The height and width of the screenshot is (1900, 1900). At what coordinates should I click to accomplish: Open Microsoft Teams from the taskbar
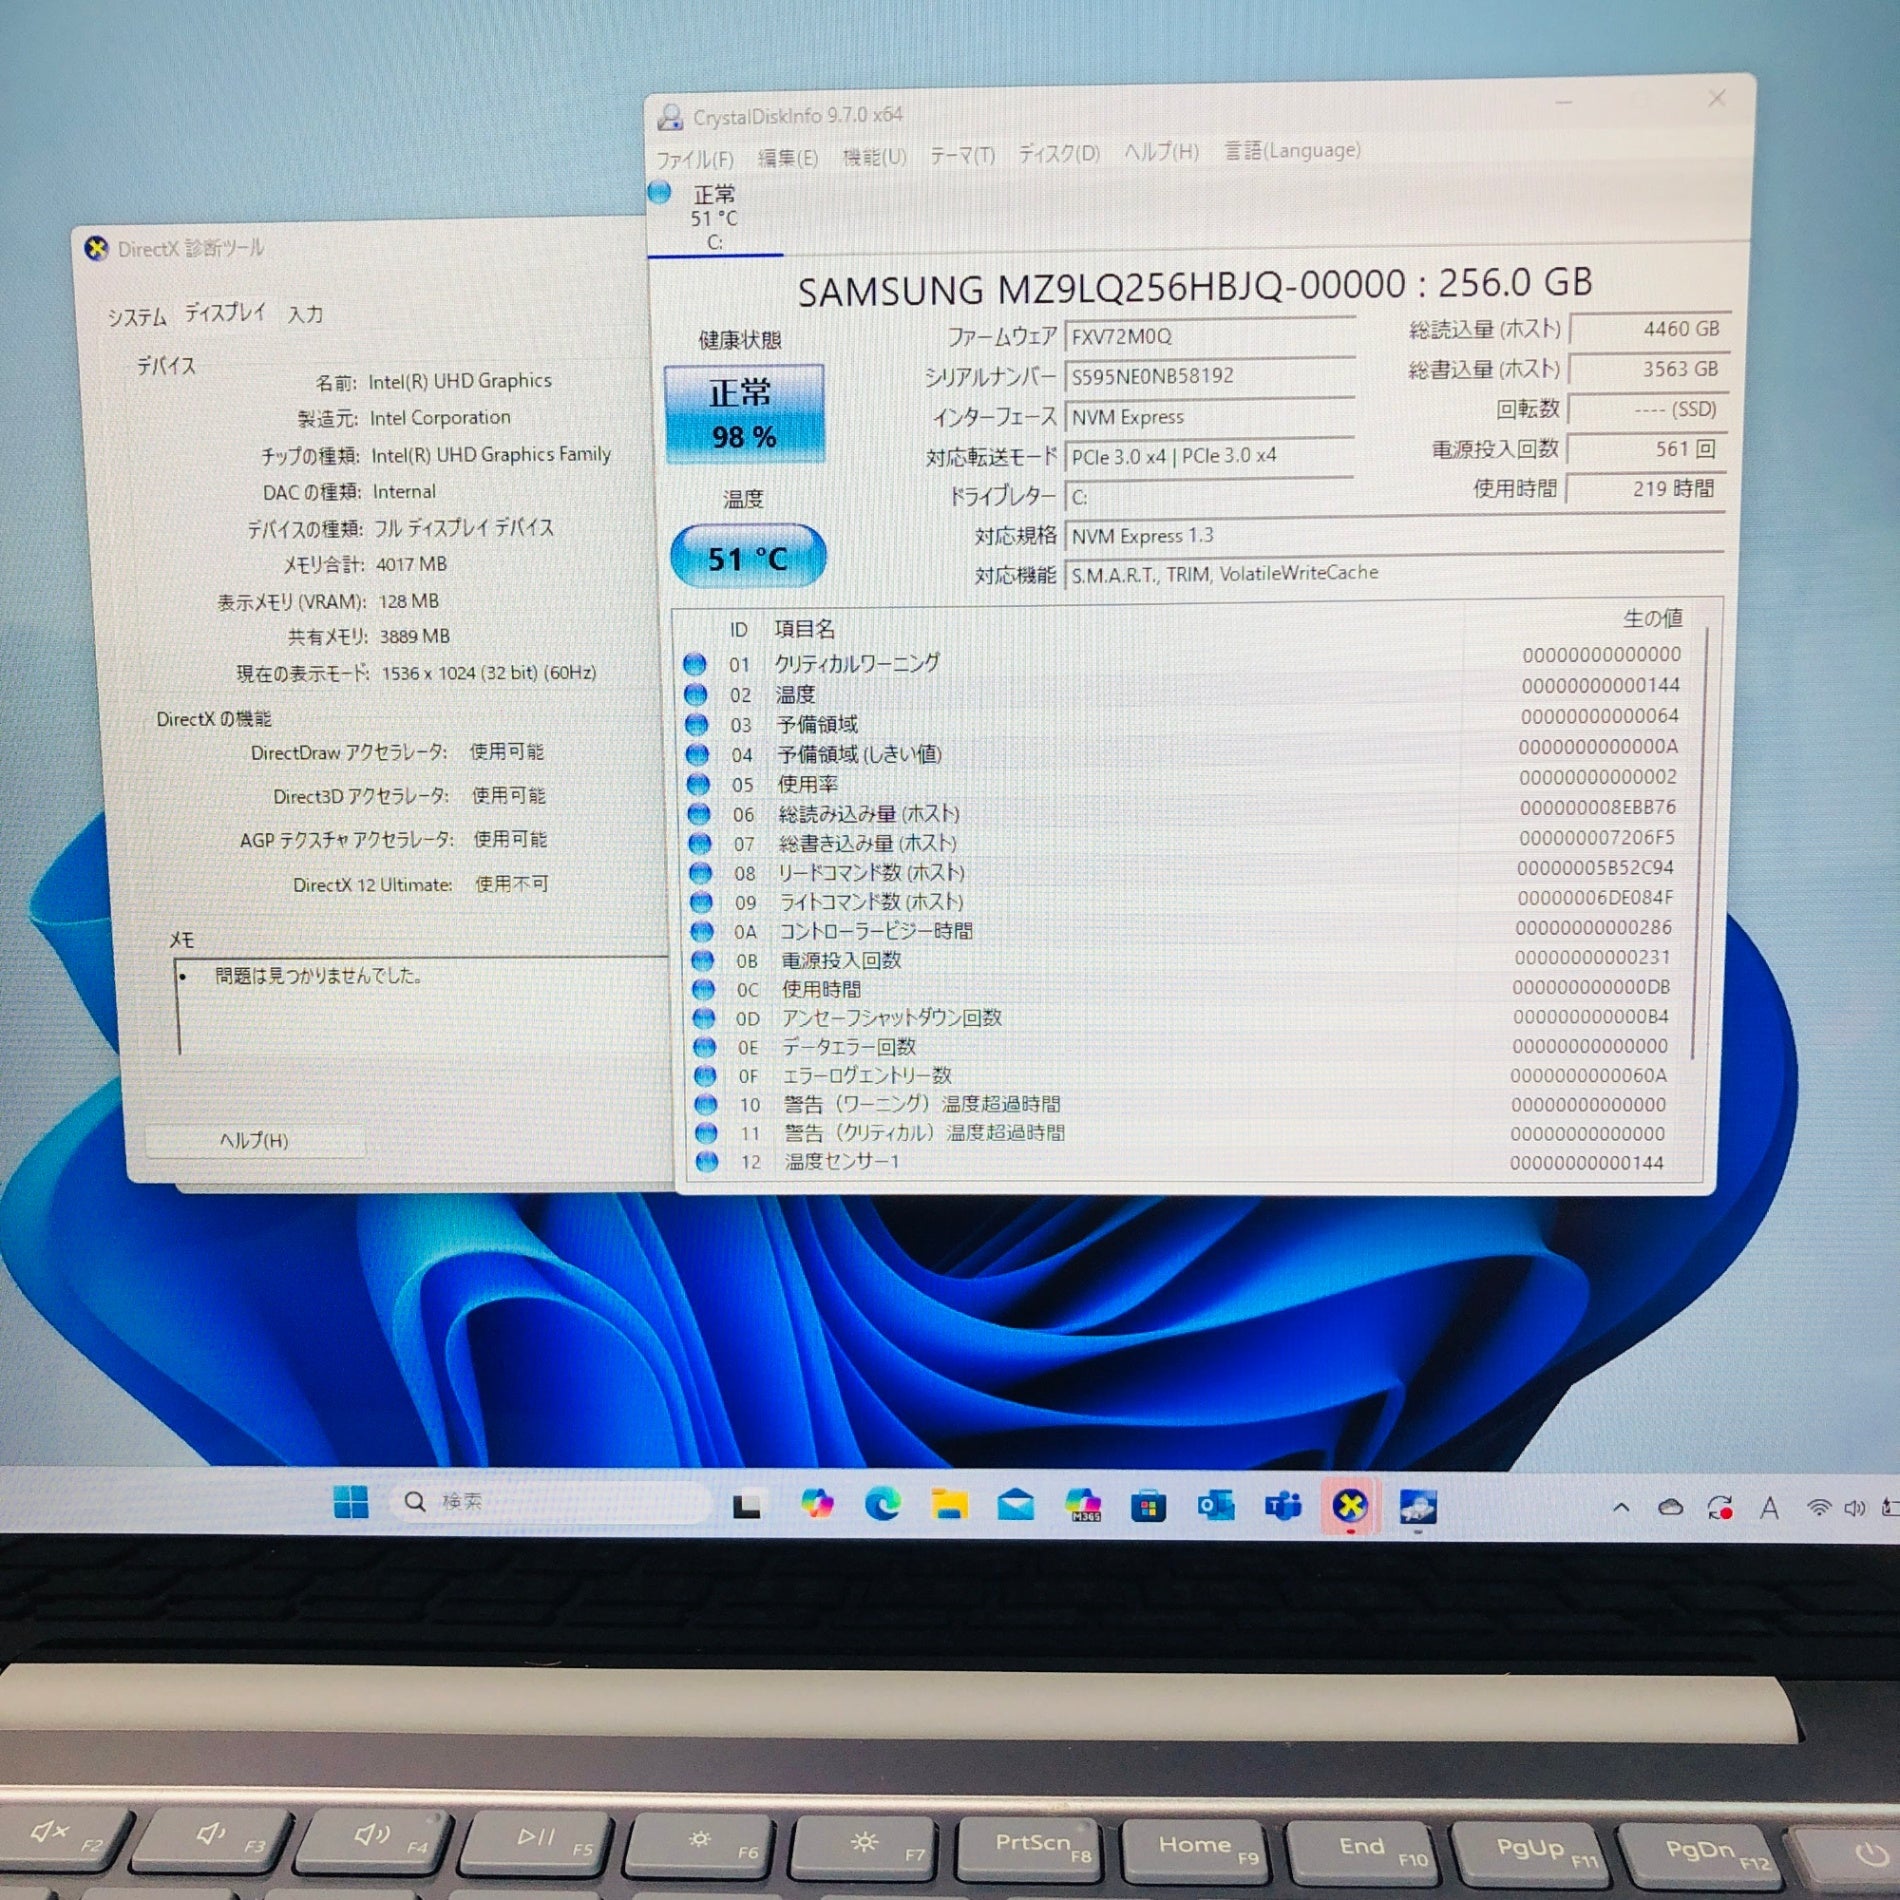click(1283, 1506)
